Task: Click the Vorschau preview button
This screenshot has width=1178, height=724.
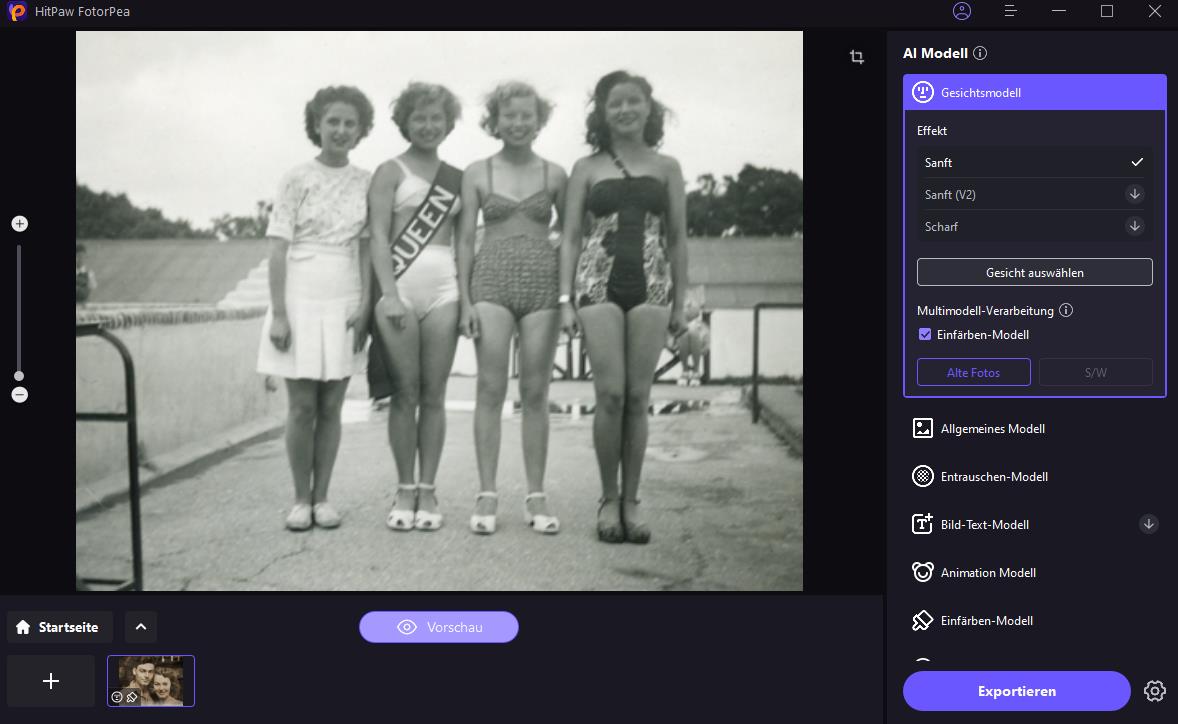Action: coord(439,627)
